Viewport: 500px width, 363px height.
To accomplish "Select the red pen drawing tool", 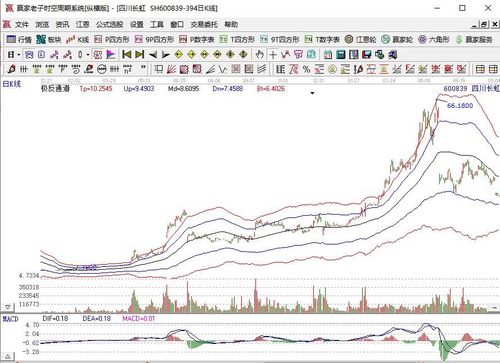I will (11, 69).
